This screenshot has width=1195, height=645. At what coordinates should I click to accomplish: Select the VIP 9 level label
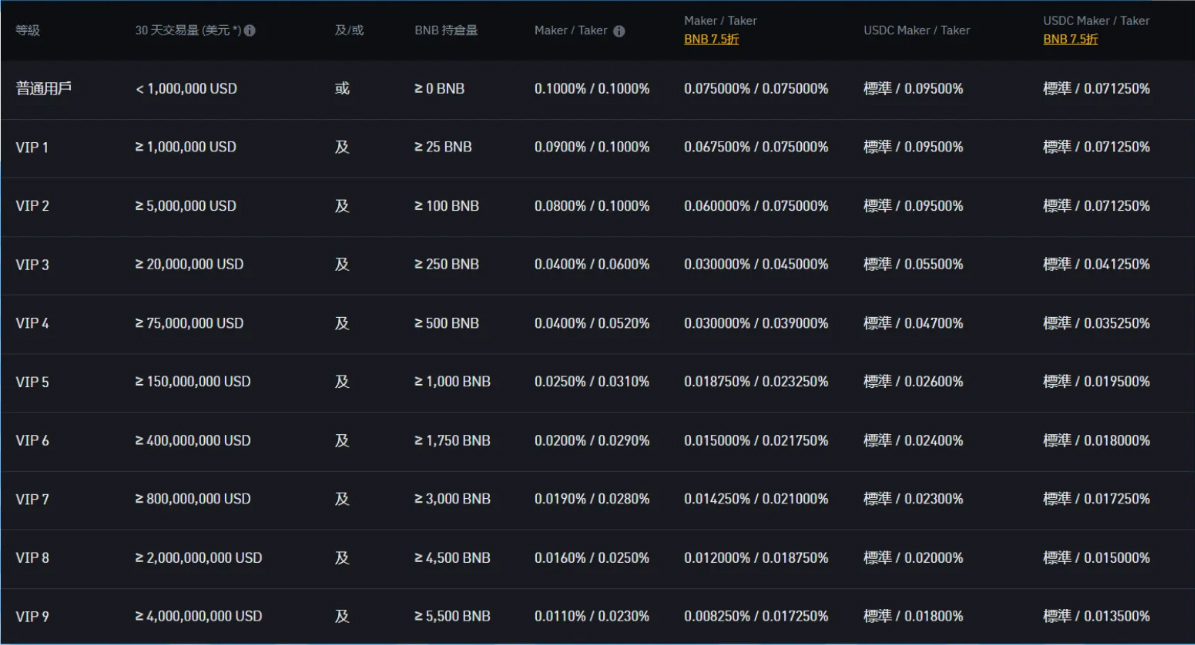click(32, 616)
